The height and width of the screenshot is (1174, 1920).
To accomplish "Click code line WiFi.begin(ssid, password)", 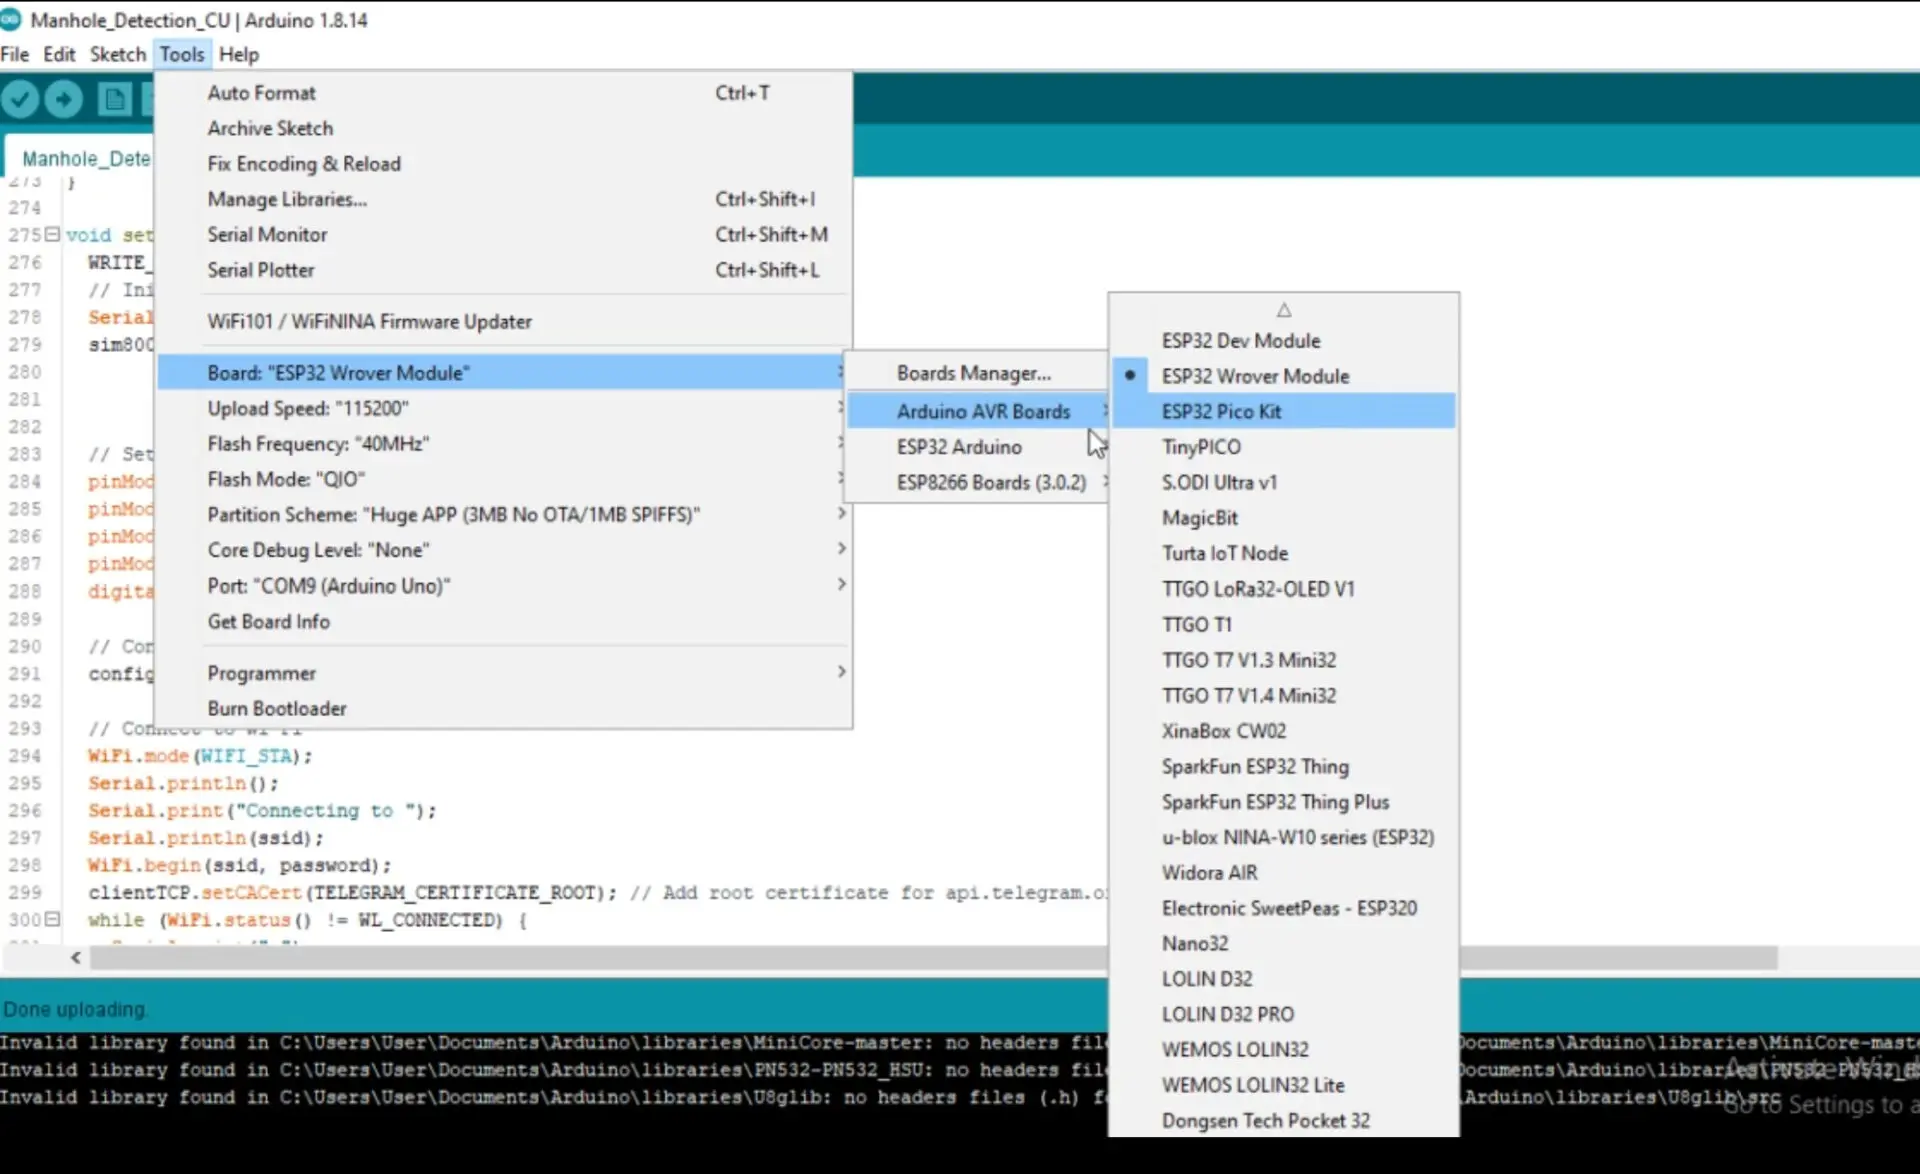I will coord(239,865).
